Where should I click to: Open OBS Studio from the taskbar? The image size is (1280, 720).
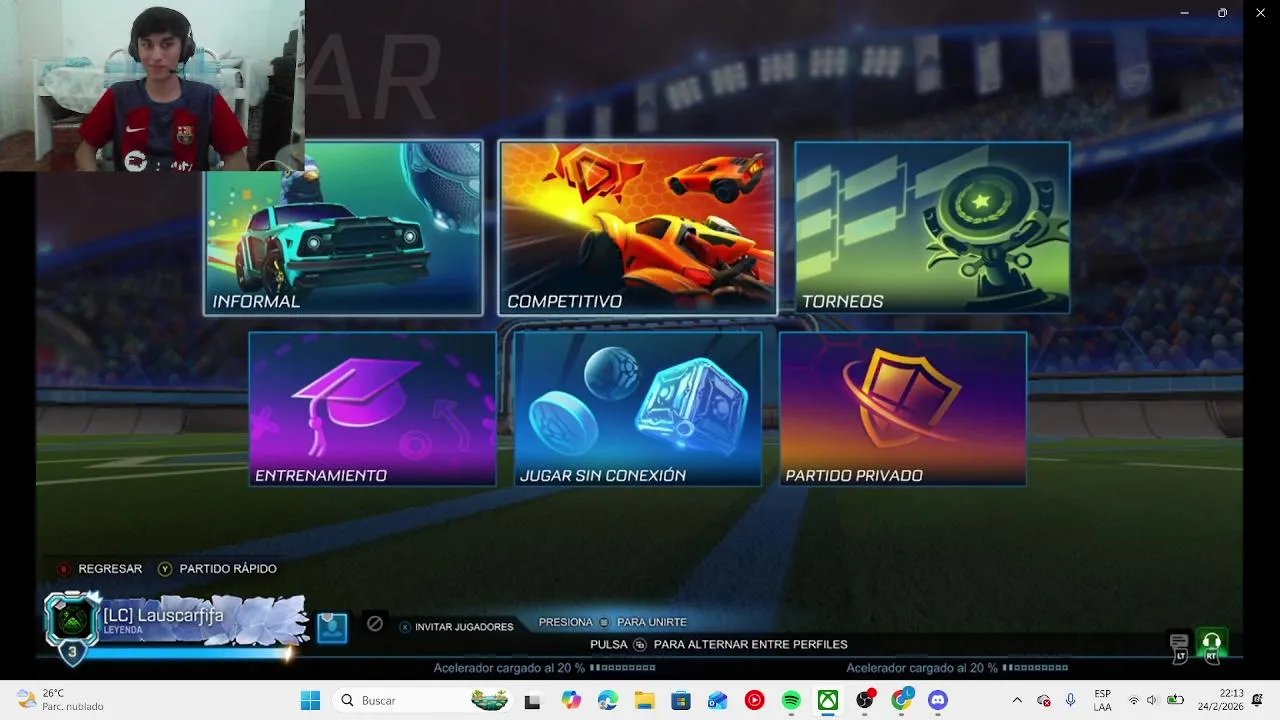(865, 700)
